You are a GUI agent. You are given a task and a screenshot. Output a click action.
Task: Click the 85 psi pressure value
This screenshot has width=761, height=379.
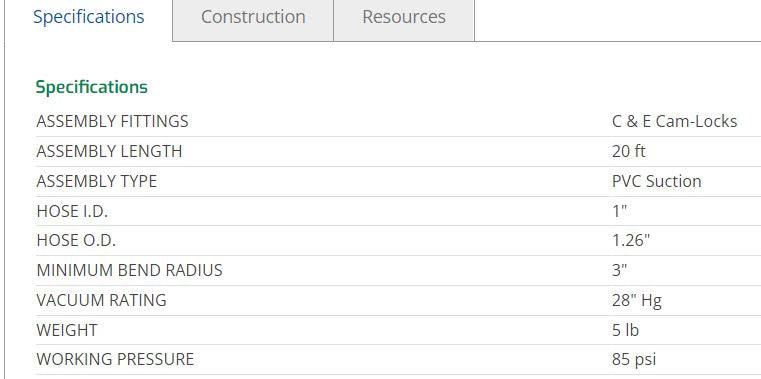pos(634,360)
